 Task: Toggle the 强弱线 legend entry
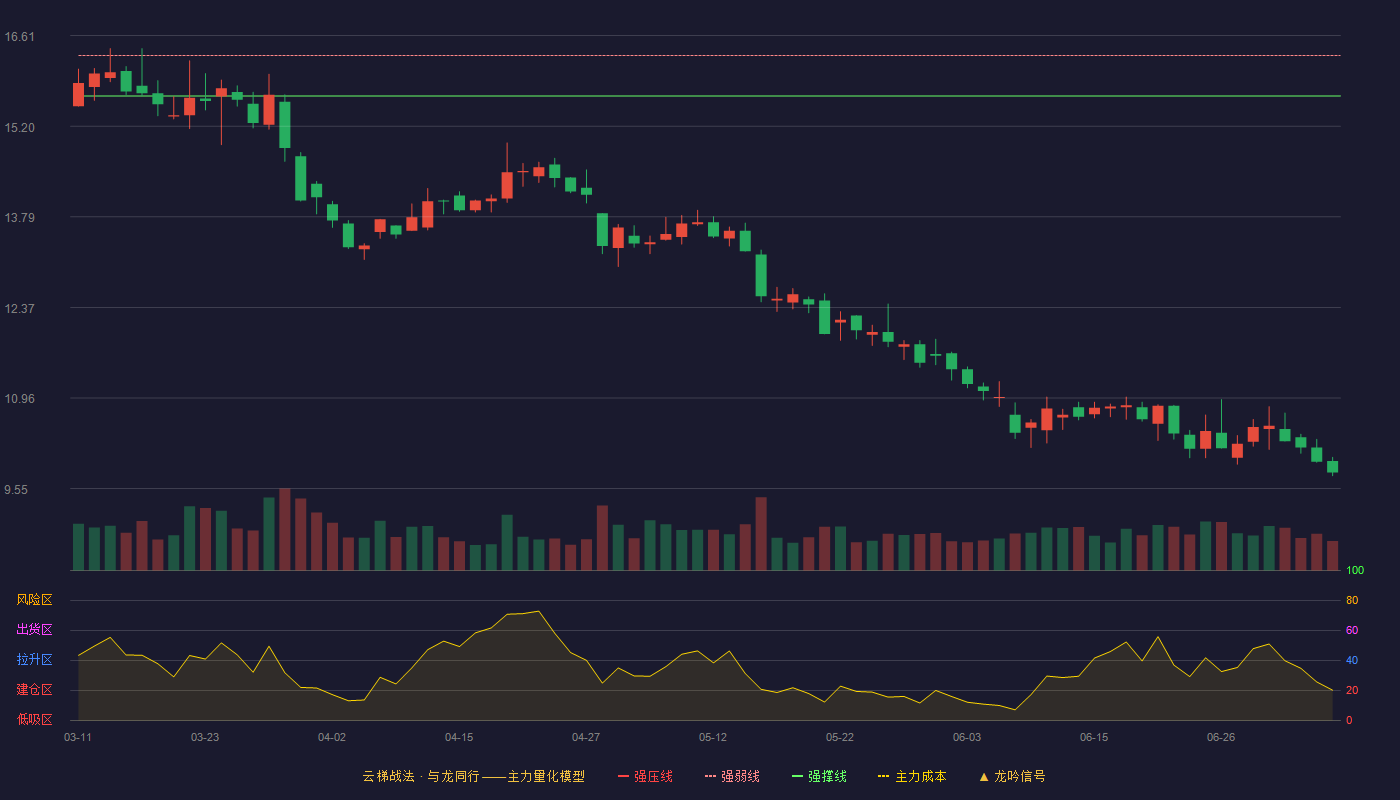click(732, 776)
